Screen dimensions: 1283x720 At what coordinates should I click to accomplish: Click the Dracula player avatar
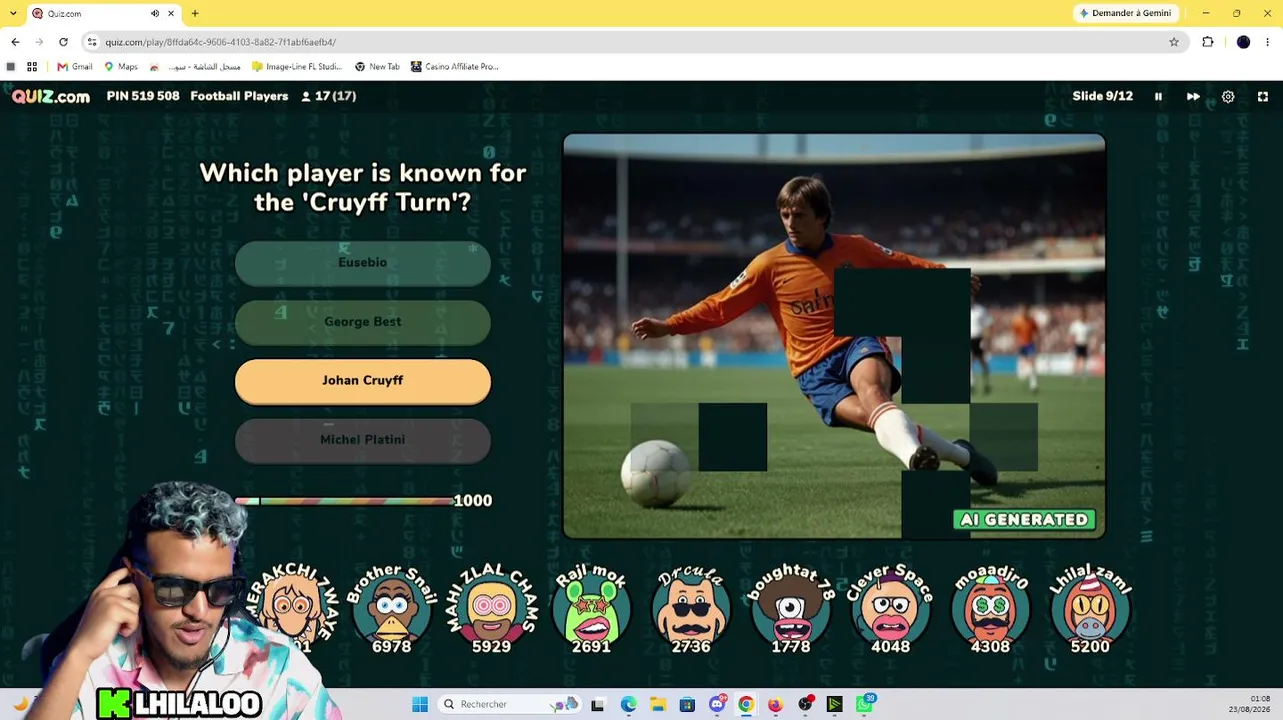[x=691, y=610]
